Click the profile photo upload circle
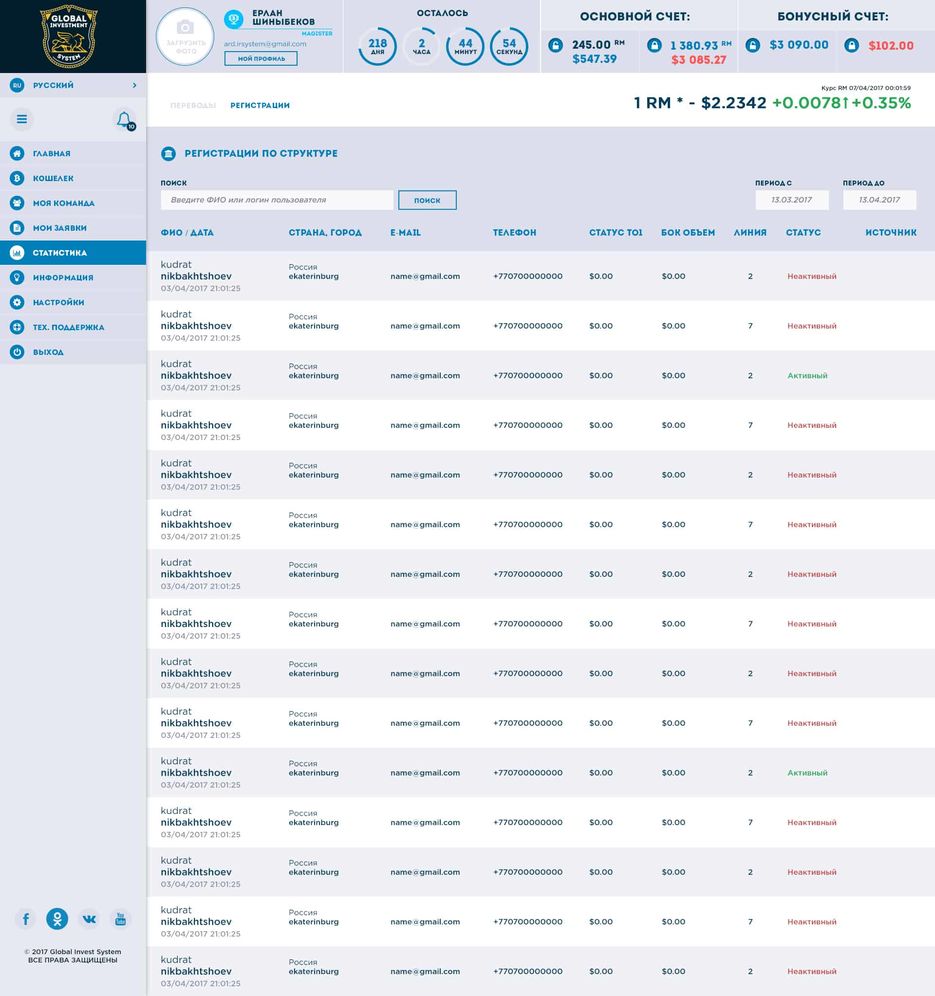 click(185, 36)
